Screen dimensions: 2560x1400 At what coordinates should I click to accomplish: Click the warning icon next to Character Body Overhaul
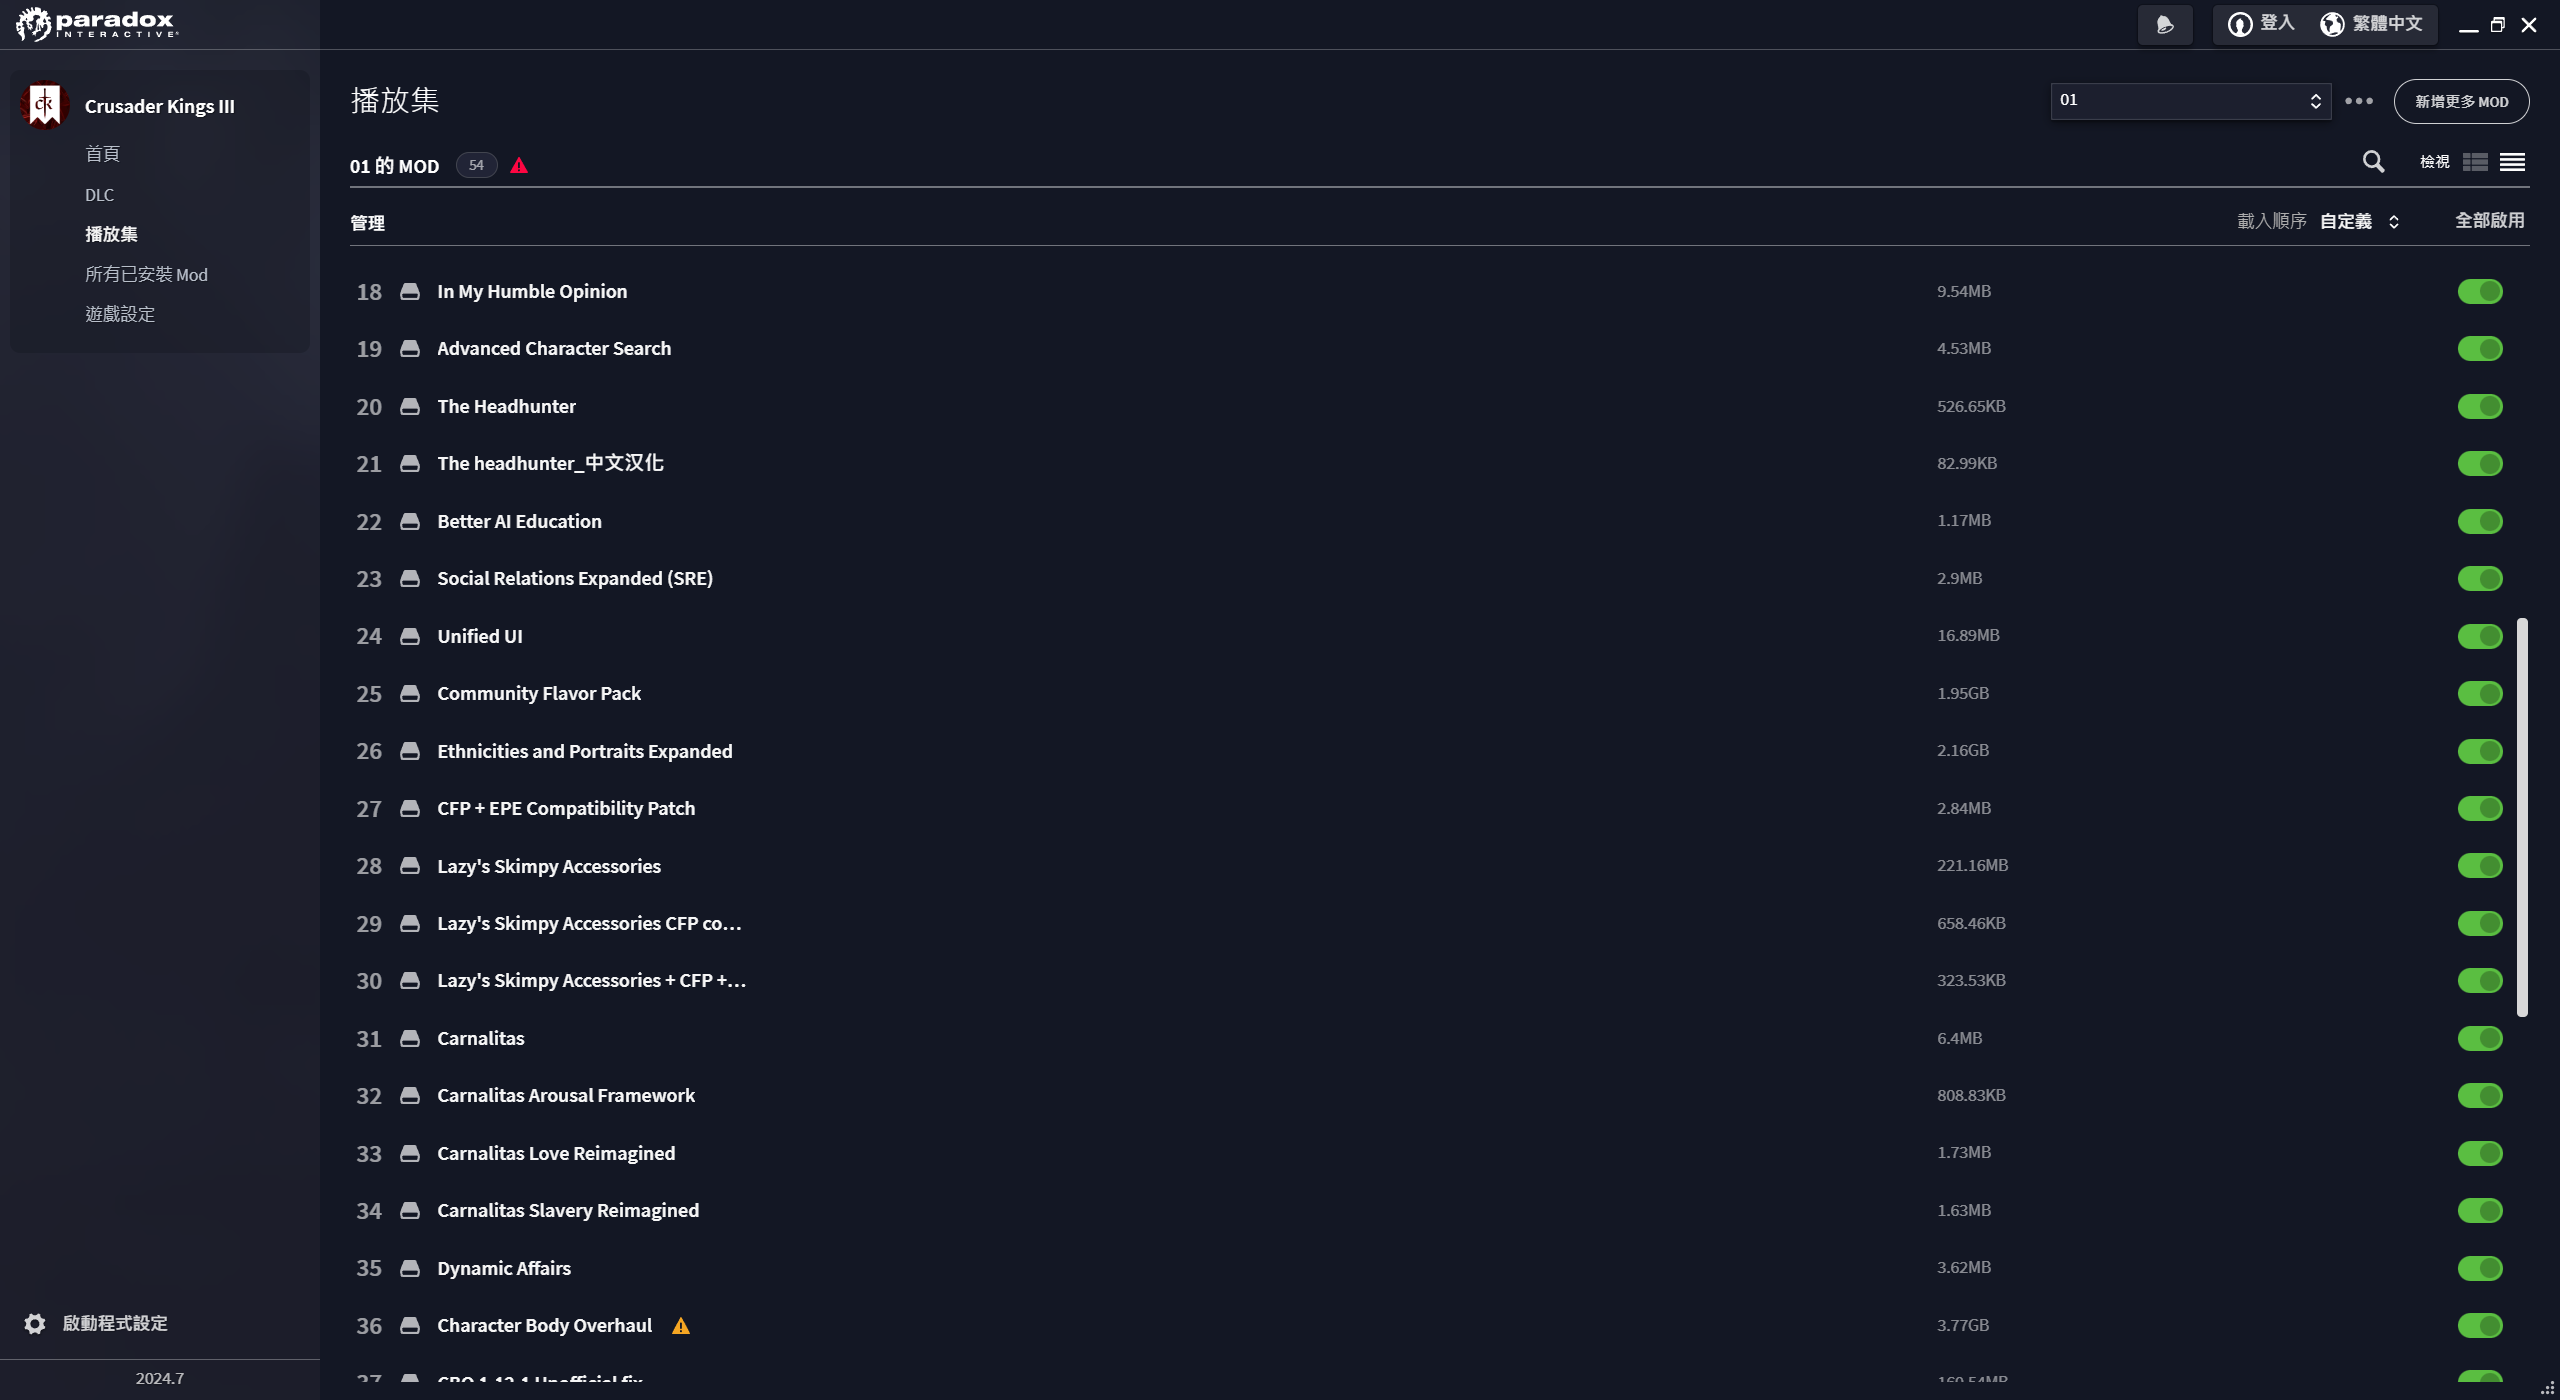[681, 1326]
